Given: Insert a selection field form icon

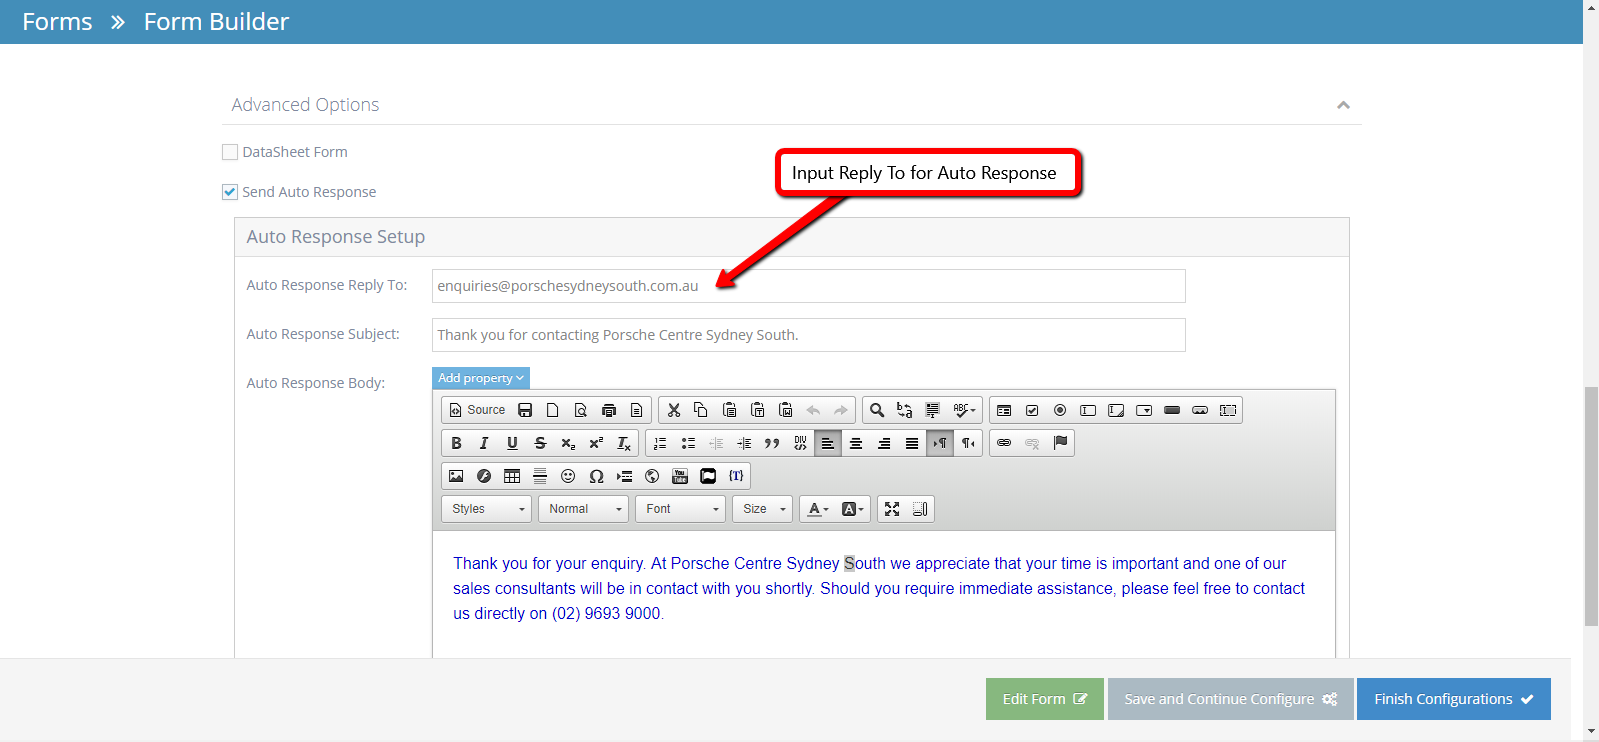Looking at the screenshot, I should click(1144, 410).
